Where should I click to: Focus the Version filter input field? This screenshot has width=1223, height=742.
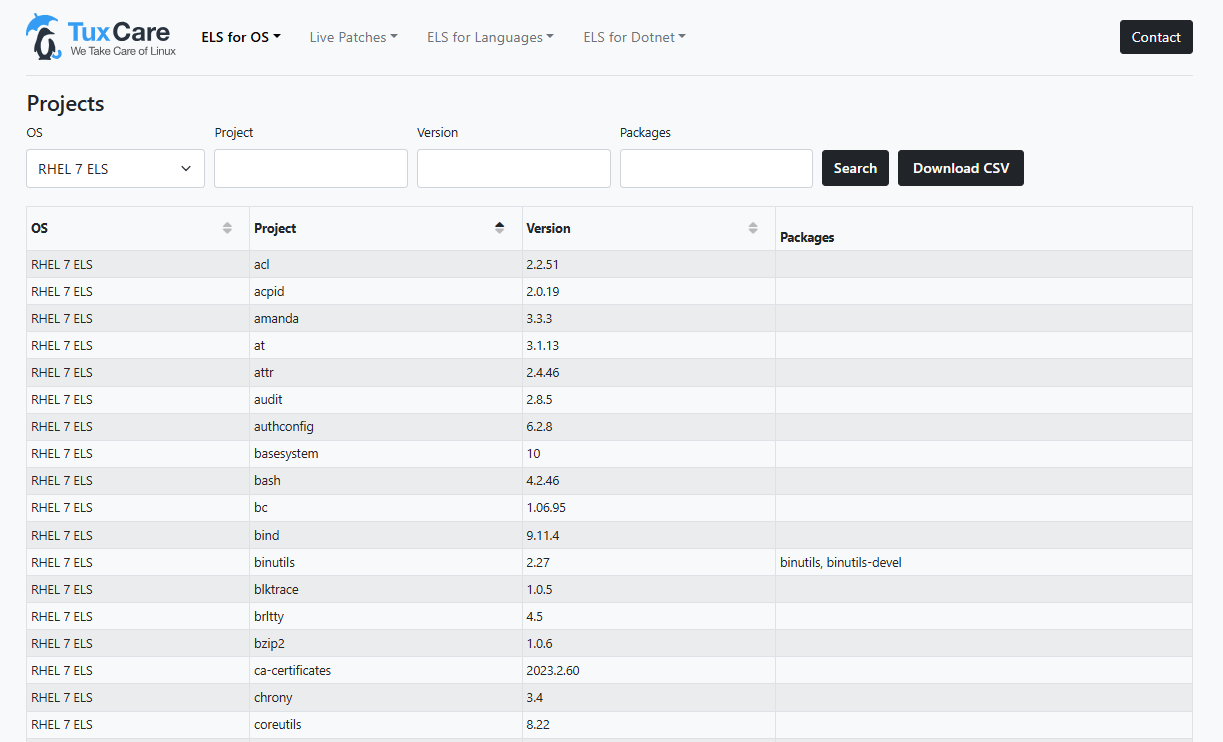[x=513, y=169]
